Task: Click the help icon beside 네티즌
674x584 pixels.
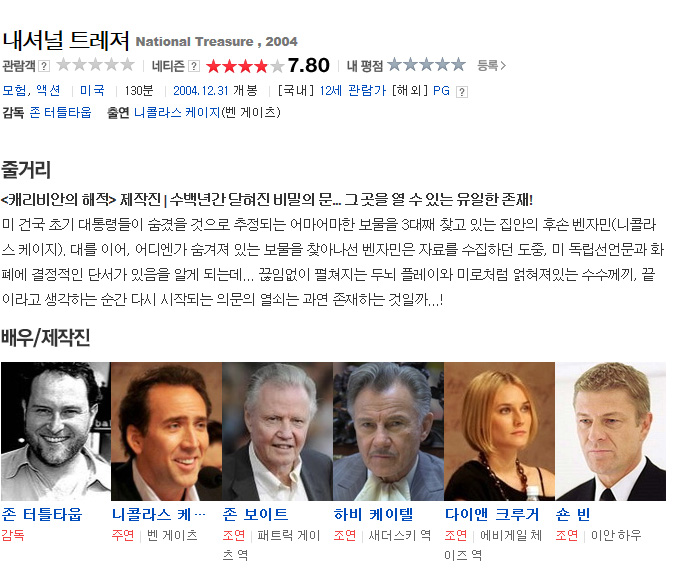Action: tap(194, 66)
